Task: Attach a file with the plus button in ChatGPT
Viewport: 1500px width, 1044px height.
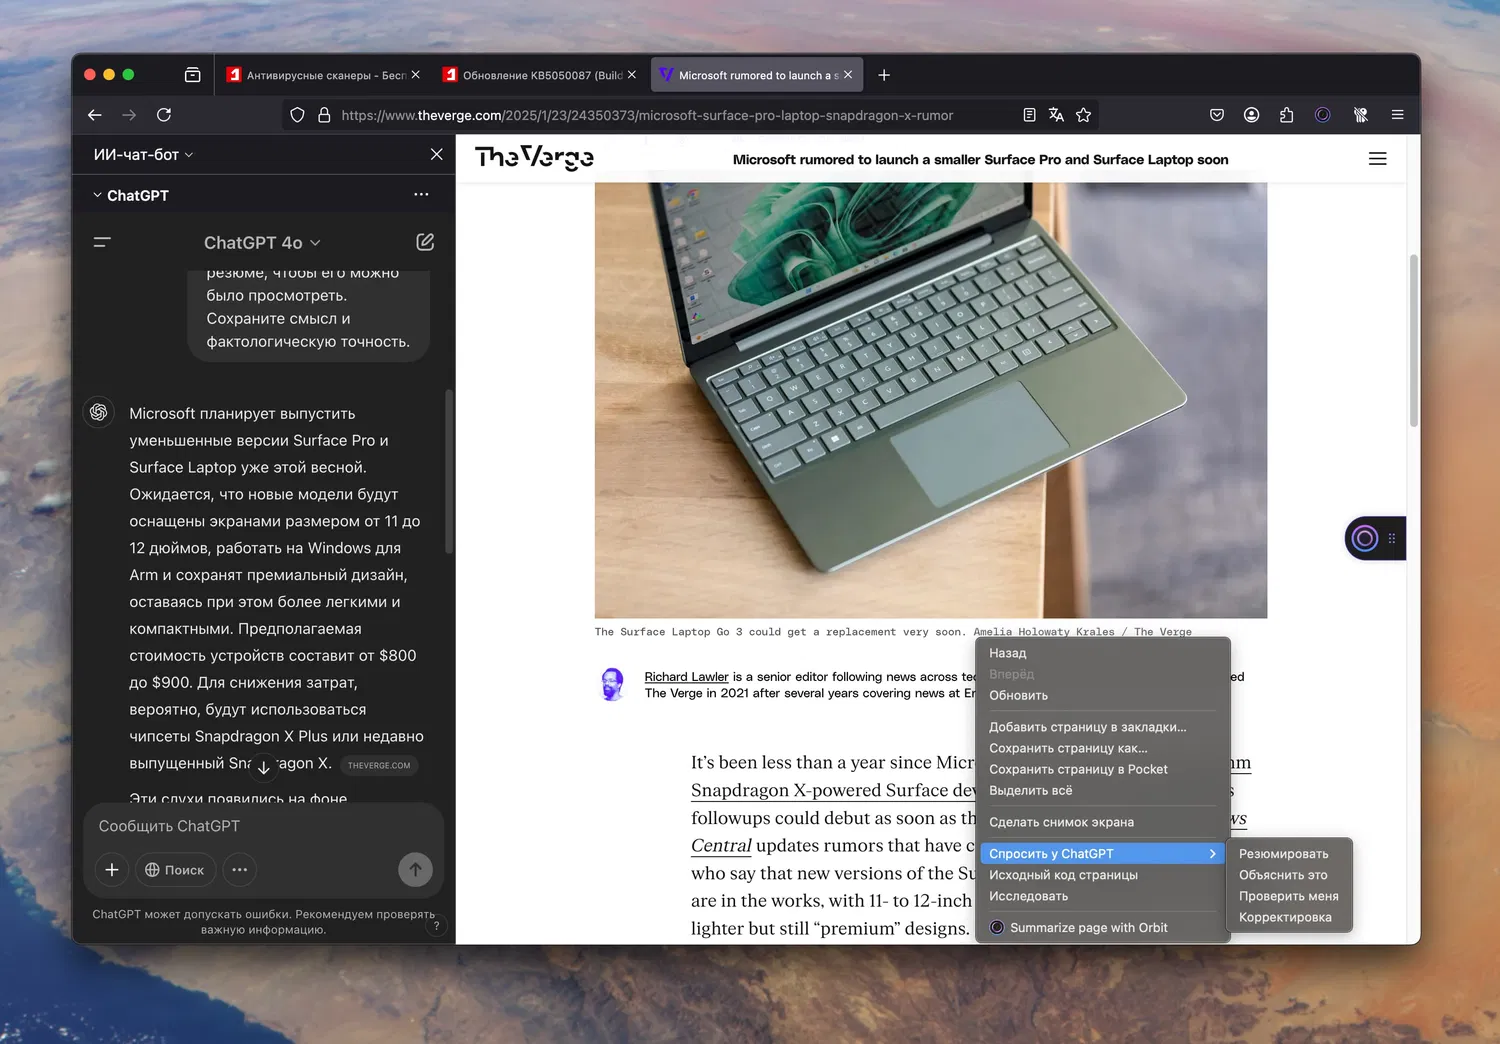Action: [x=112, y=870]
